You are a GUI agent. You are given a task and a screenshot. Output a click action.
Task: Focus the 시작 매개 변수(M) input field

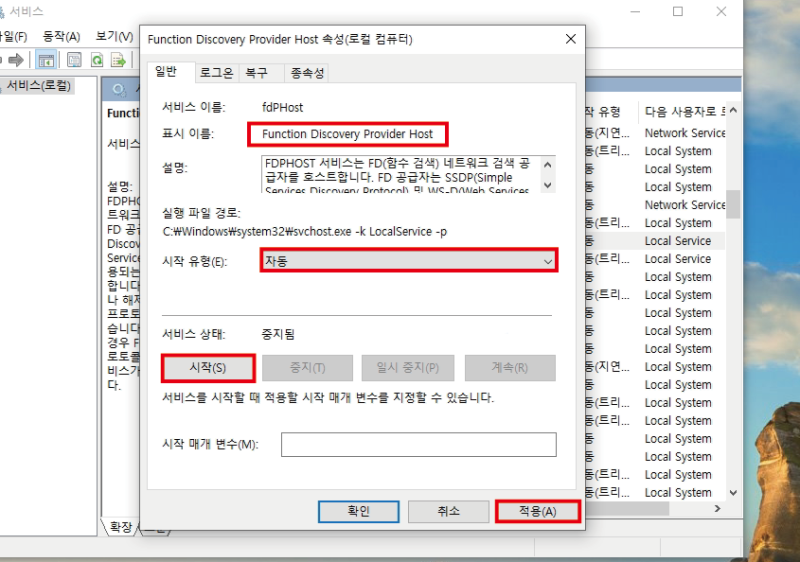click(418, 444)
